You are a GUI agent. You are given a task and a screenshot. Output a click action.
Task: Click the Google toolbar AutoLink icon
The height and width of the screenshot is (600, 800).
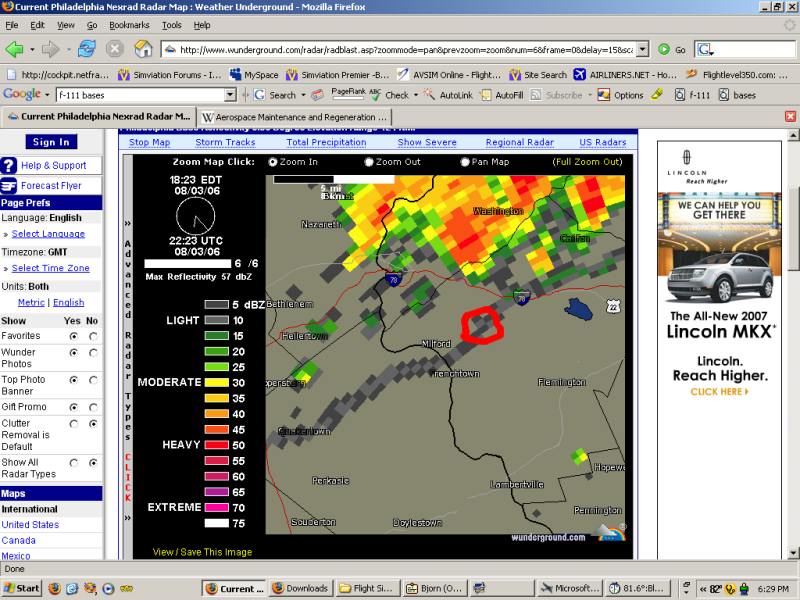click(x=431, y=95)
